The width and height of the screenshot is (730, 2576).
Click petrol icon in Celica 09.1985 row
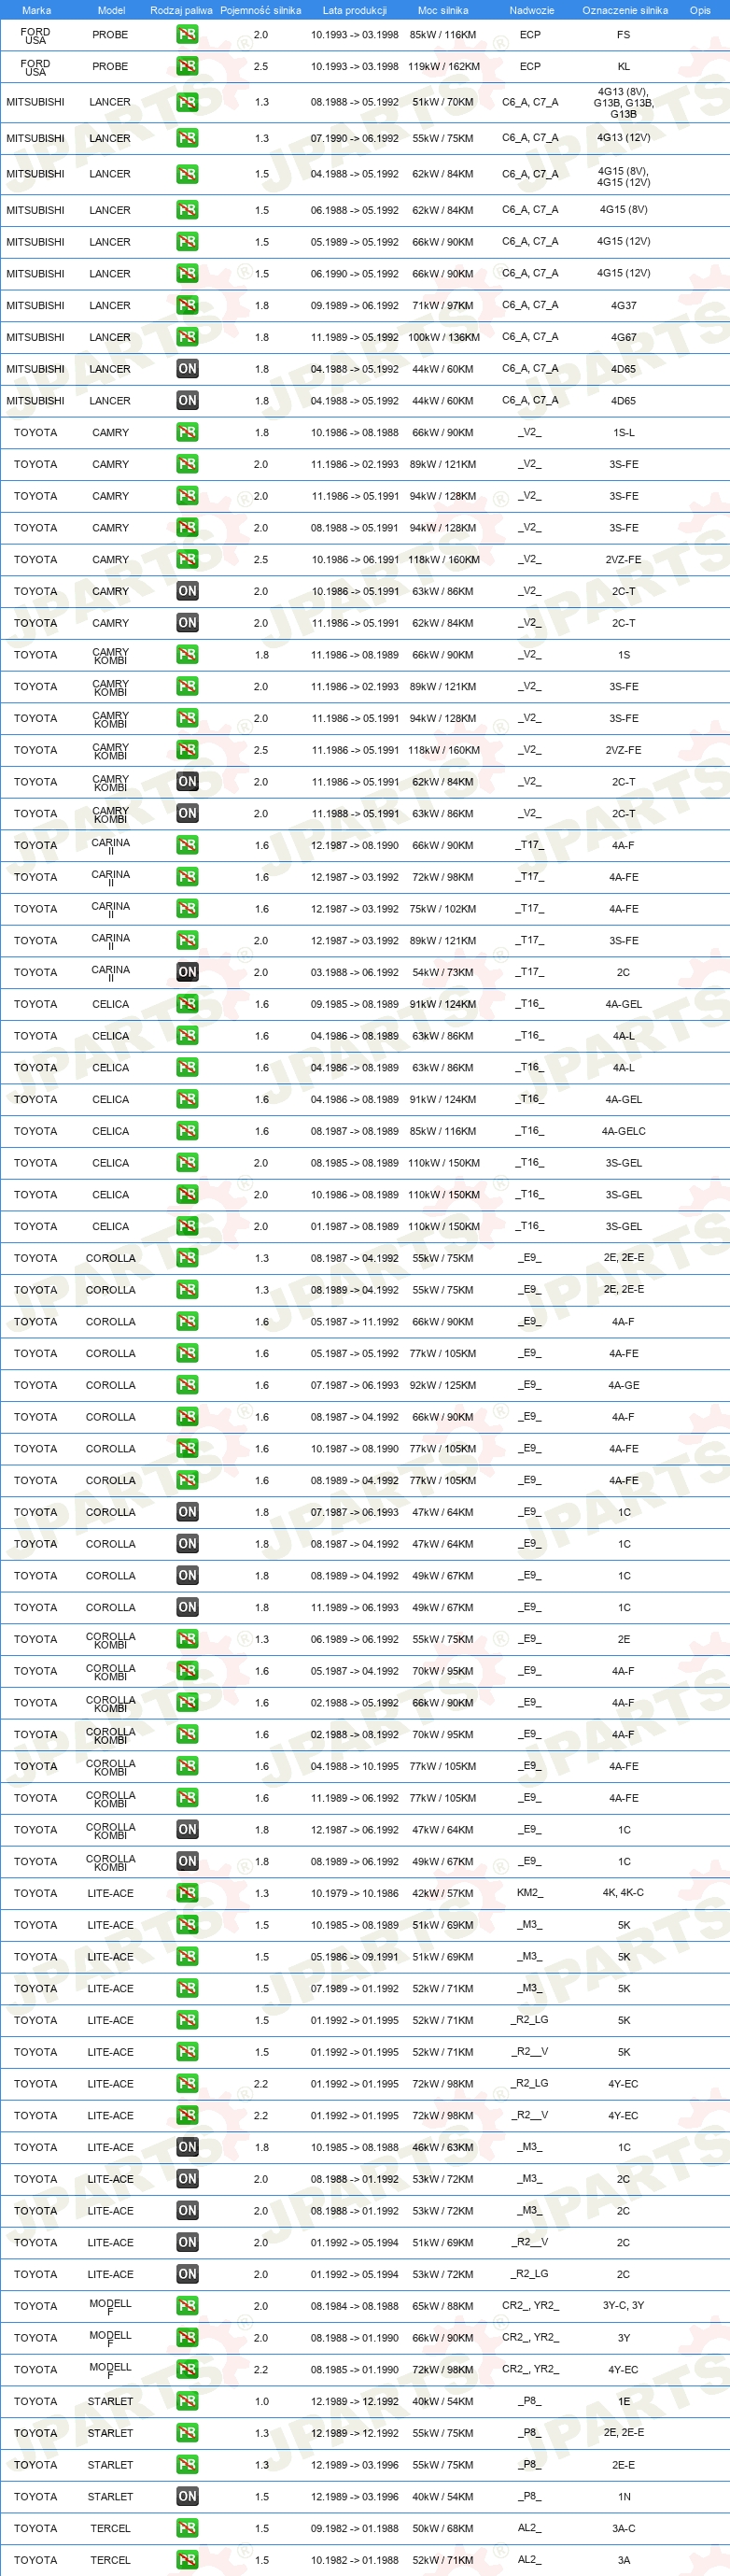187,1004
